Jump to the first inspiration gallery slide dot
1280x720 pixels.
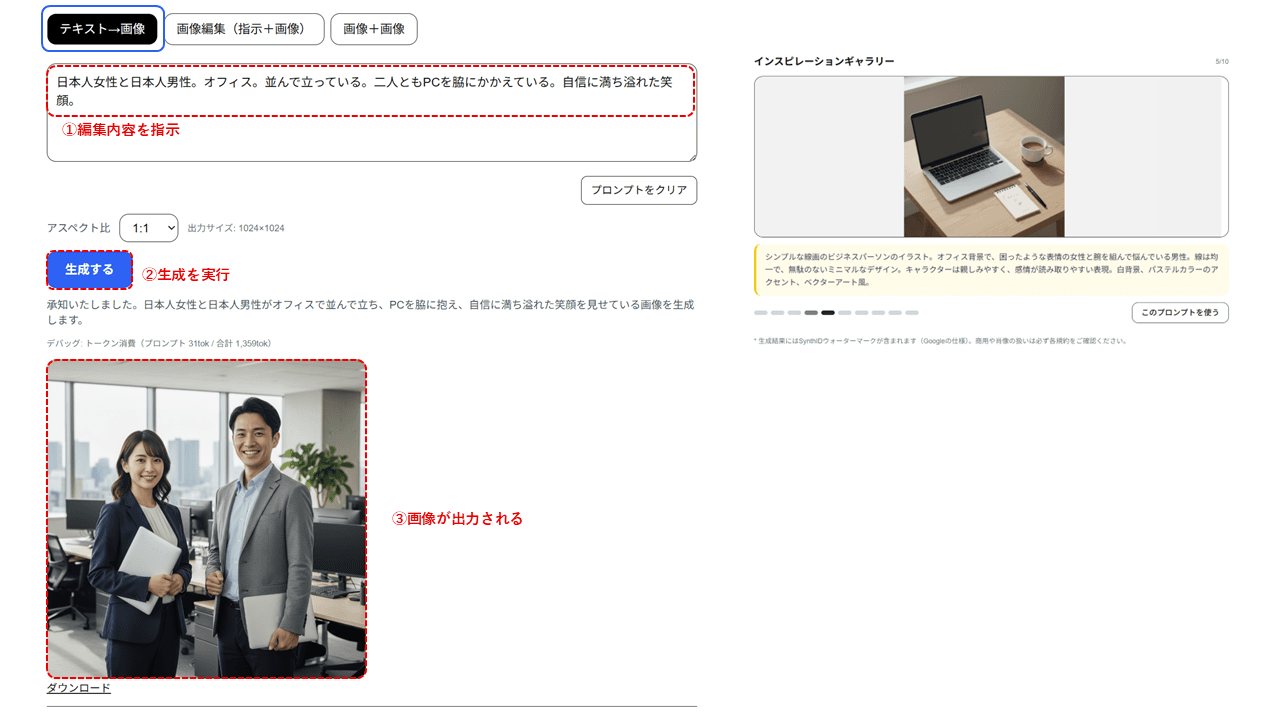760,312
